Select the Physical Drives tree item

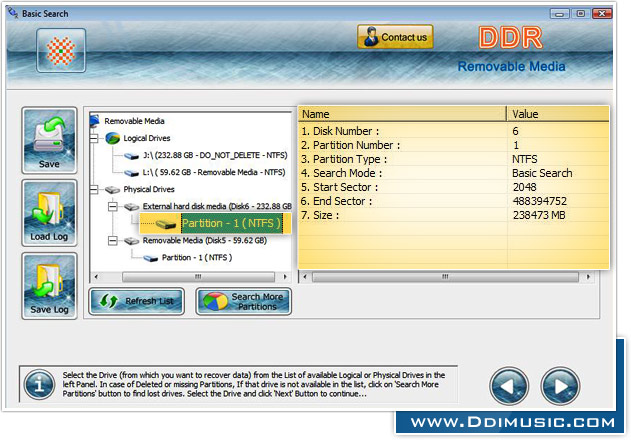[x=148, y=189]
